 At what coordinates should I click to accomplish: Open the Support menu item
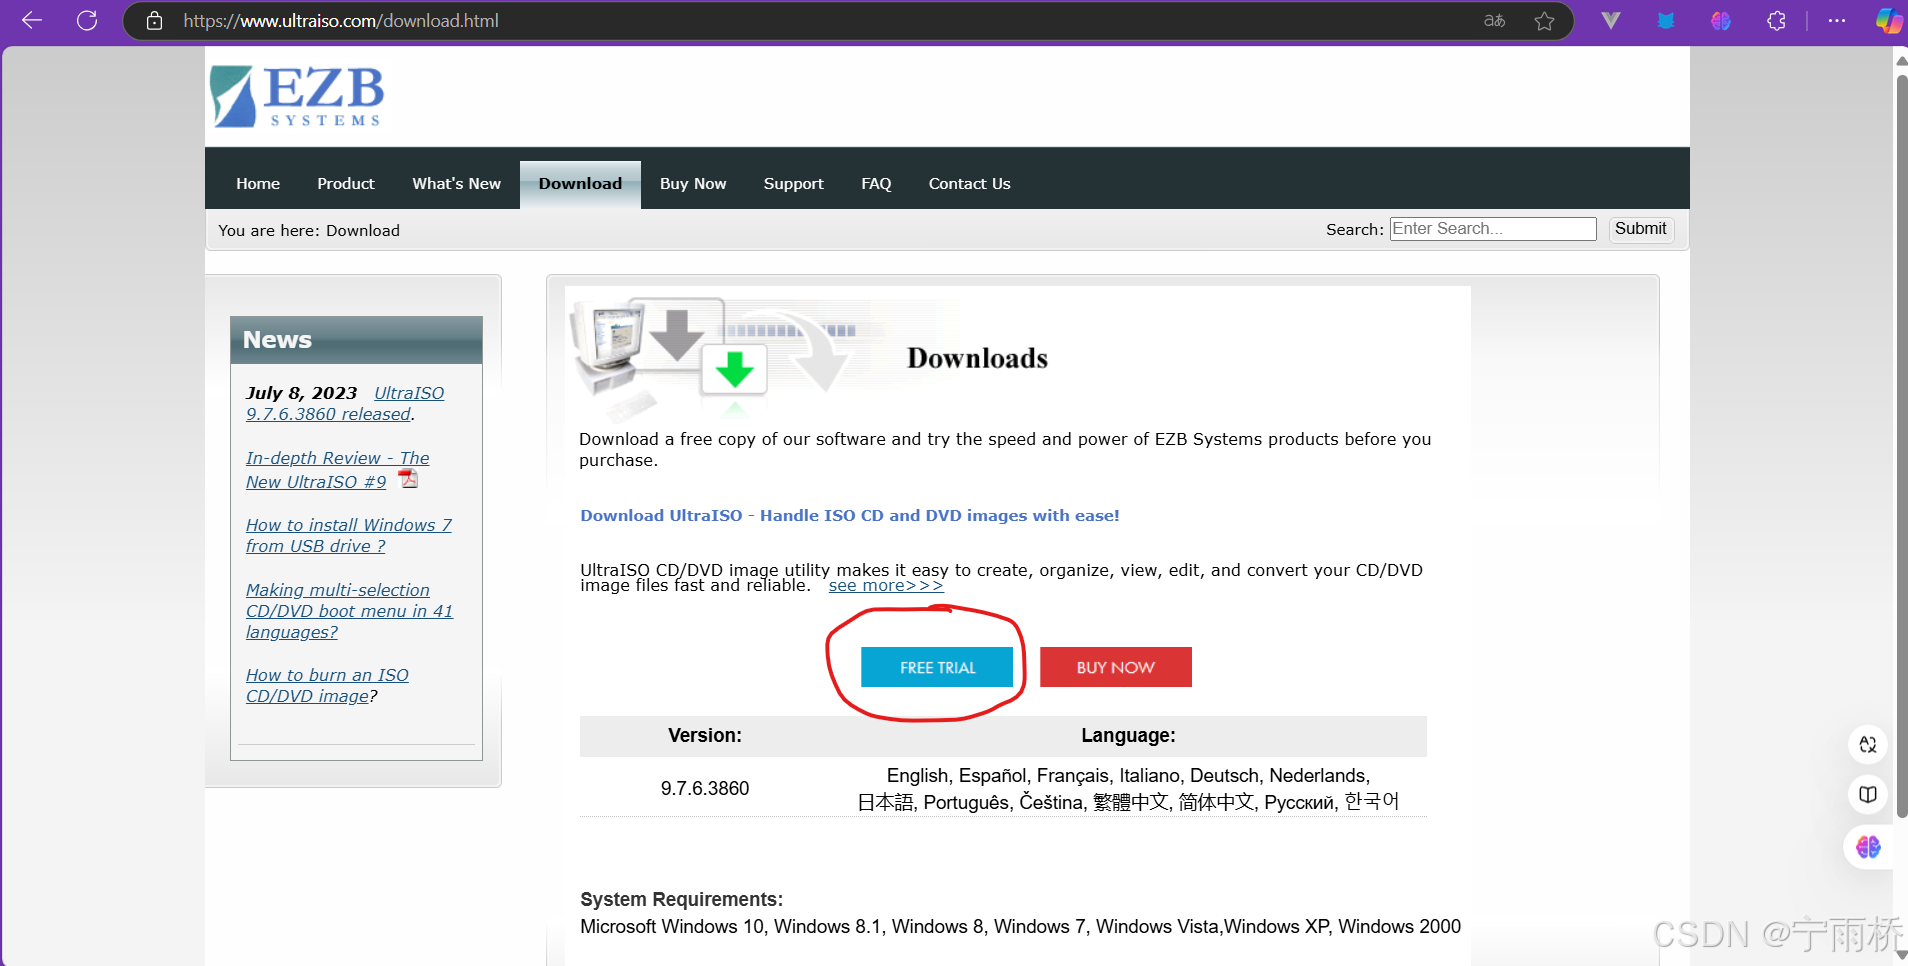pyautogui.click(x=794, y=184)
